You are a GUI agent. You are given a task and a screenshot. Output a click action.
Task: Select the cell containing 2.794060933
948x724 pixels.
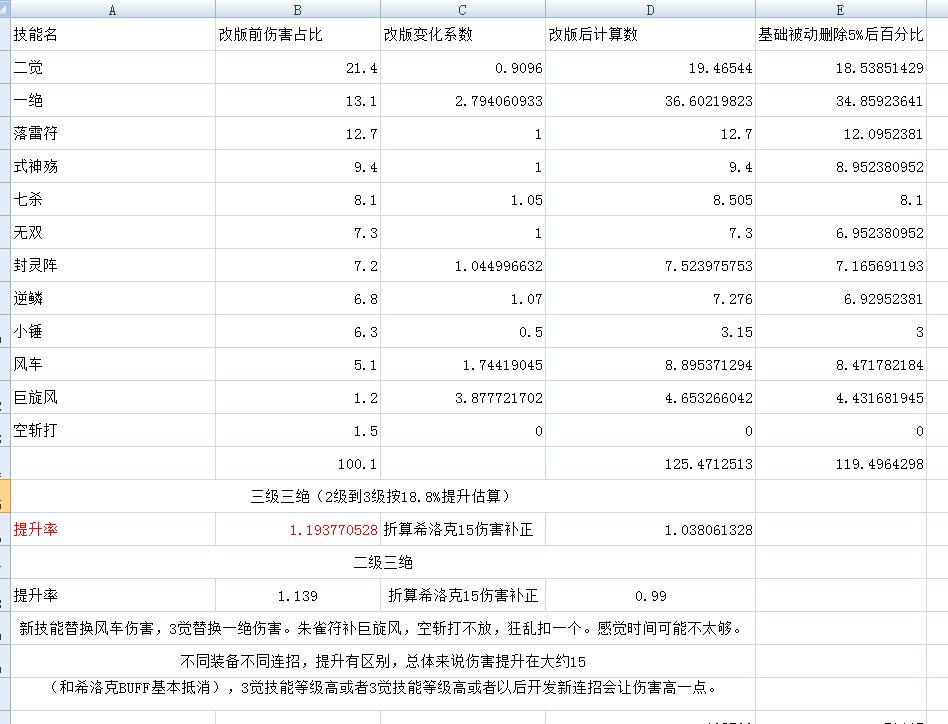pos(462,101)
